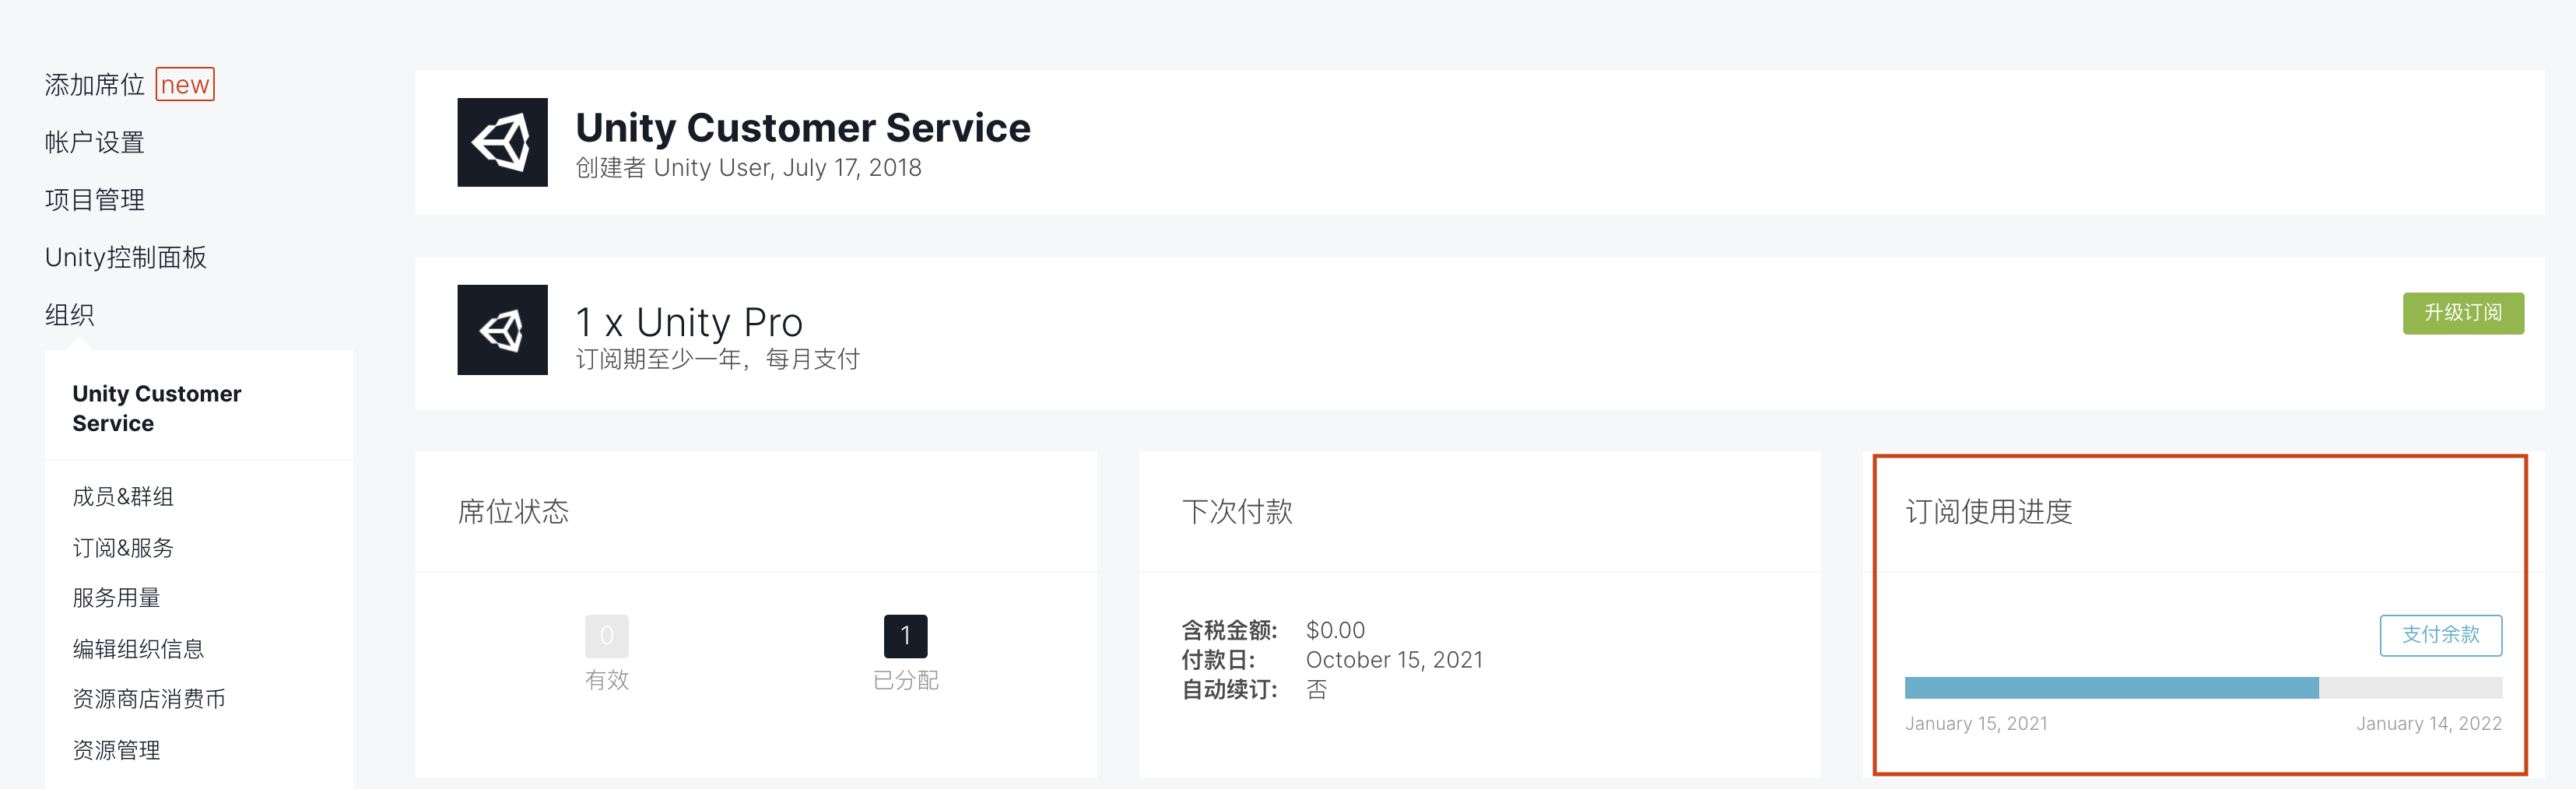Open 订阅&服务 submenu item

click(x=123, y=548)
